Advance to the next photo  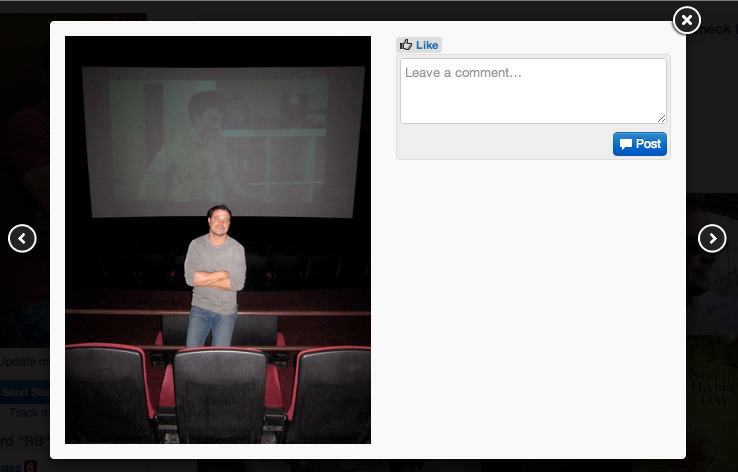click(711, 238)
